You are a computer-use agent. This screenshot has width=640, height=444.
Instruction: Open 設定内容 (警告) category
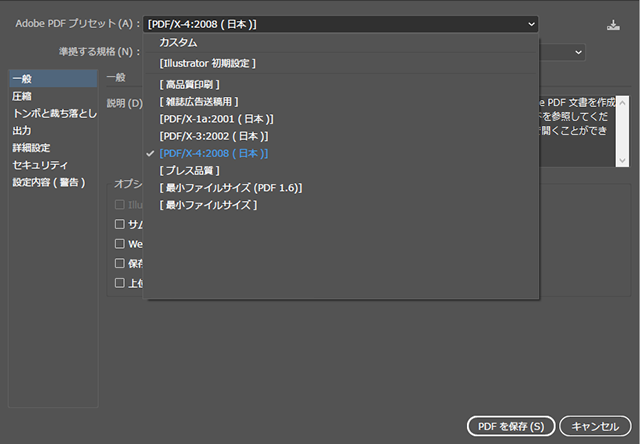coord(53,182)
